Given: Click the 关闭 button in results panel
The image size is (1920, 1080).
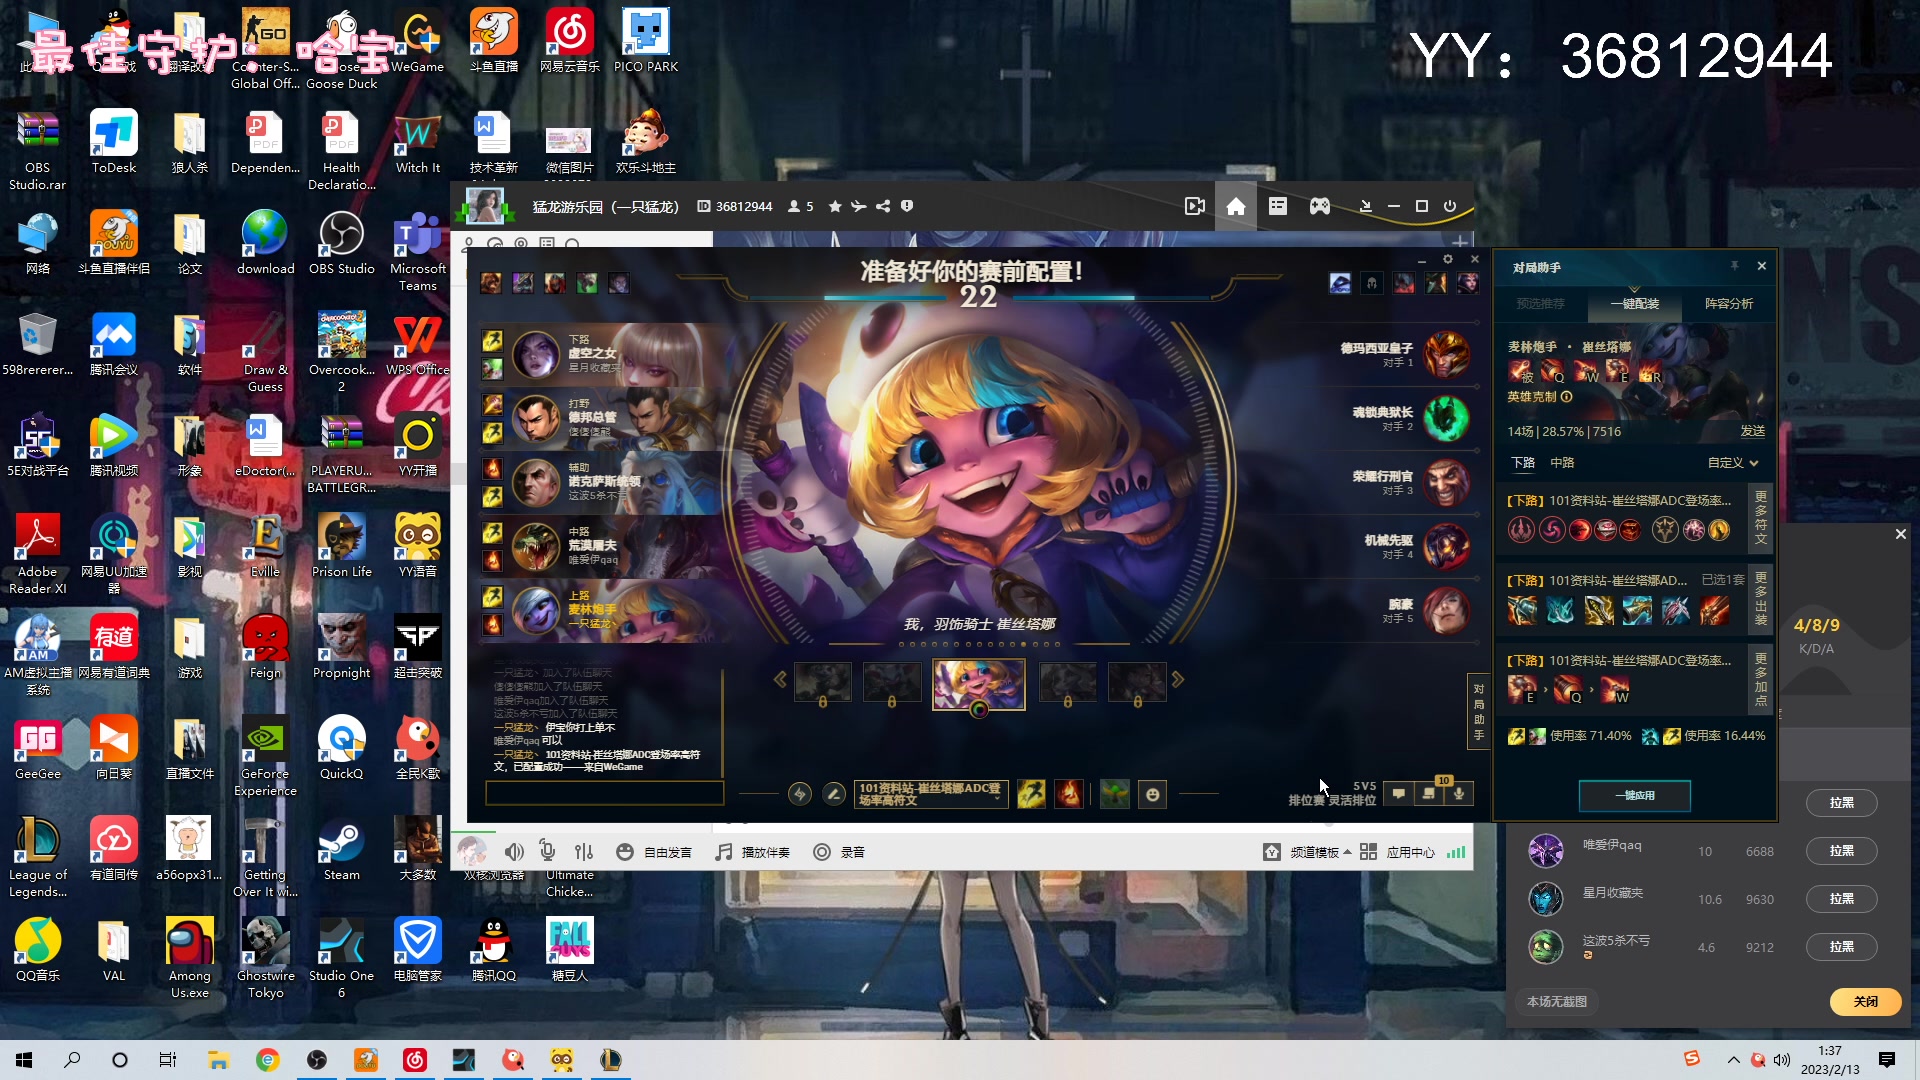Looking at the screenshot, I should coord(1866,1001).
